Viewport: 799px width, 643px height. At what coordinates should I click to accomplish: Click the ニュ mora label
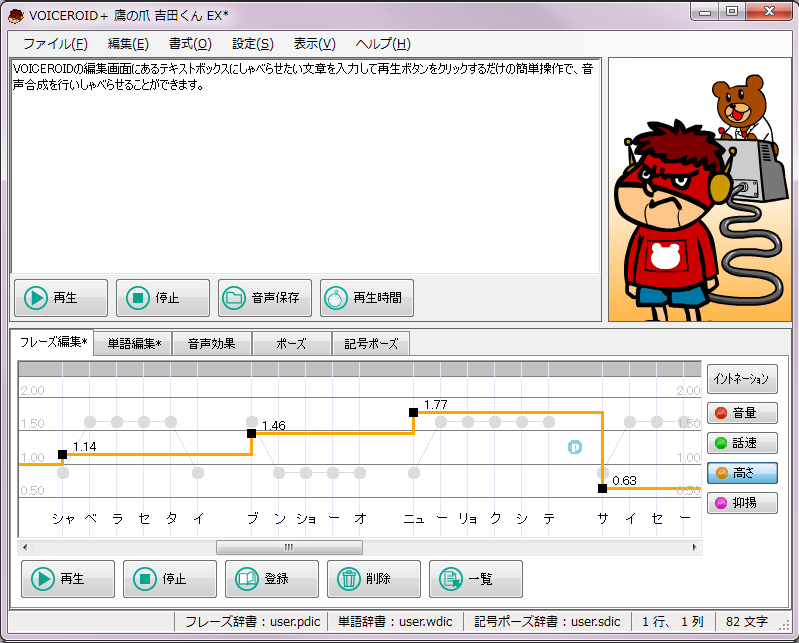(414, 519)
